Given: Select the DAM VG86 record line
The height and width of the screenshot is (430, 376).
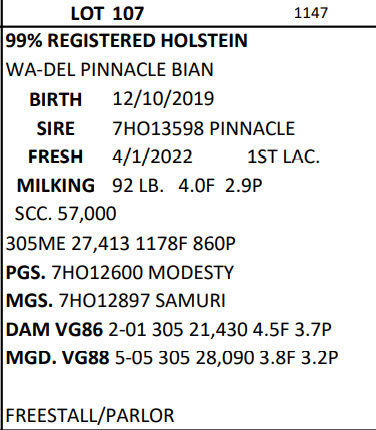Looking at the screenshot, I should click(x=169, y=330).
